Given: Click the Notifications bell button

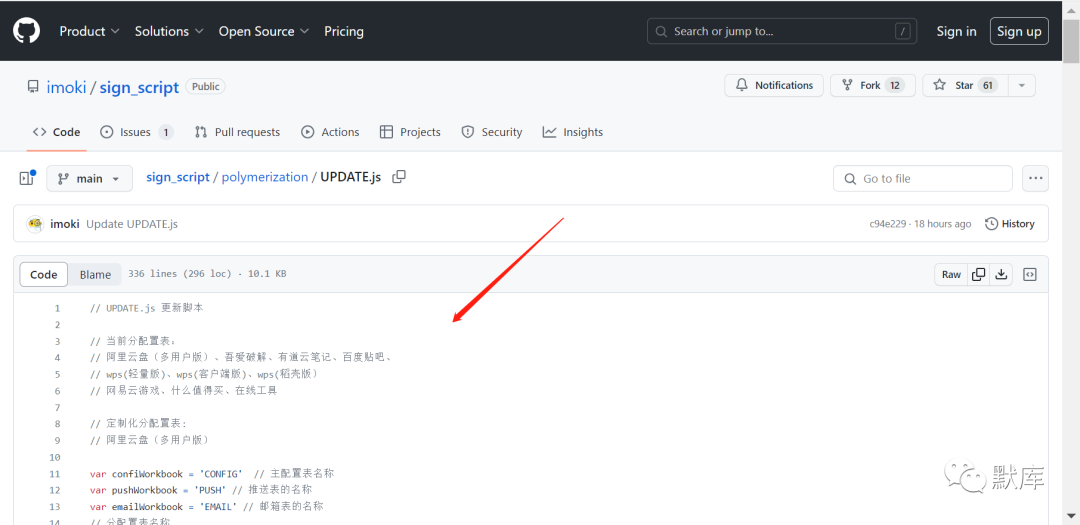Looking at the screenshot, I should 773,85.
